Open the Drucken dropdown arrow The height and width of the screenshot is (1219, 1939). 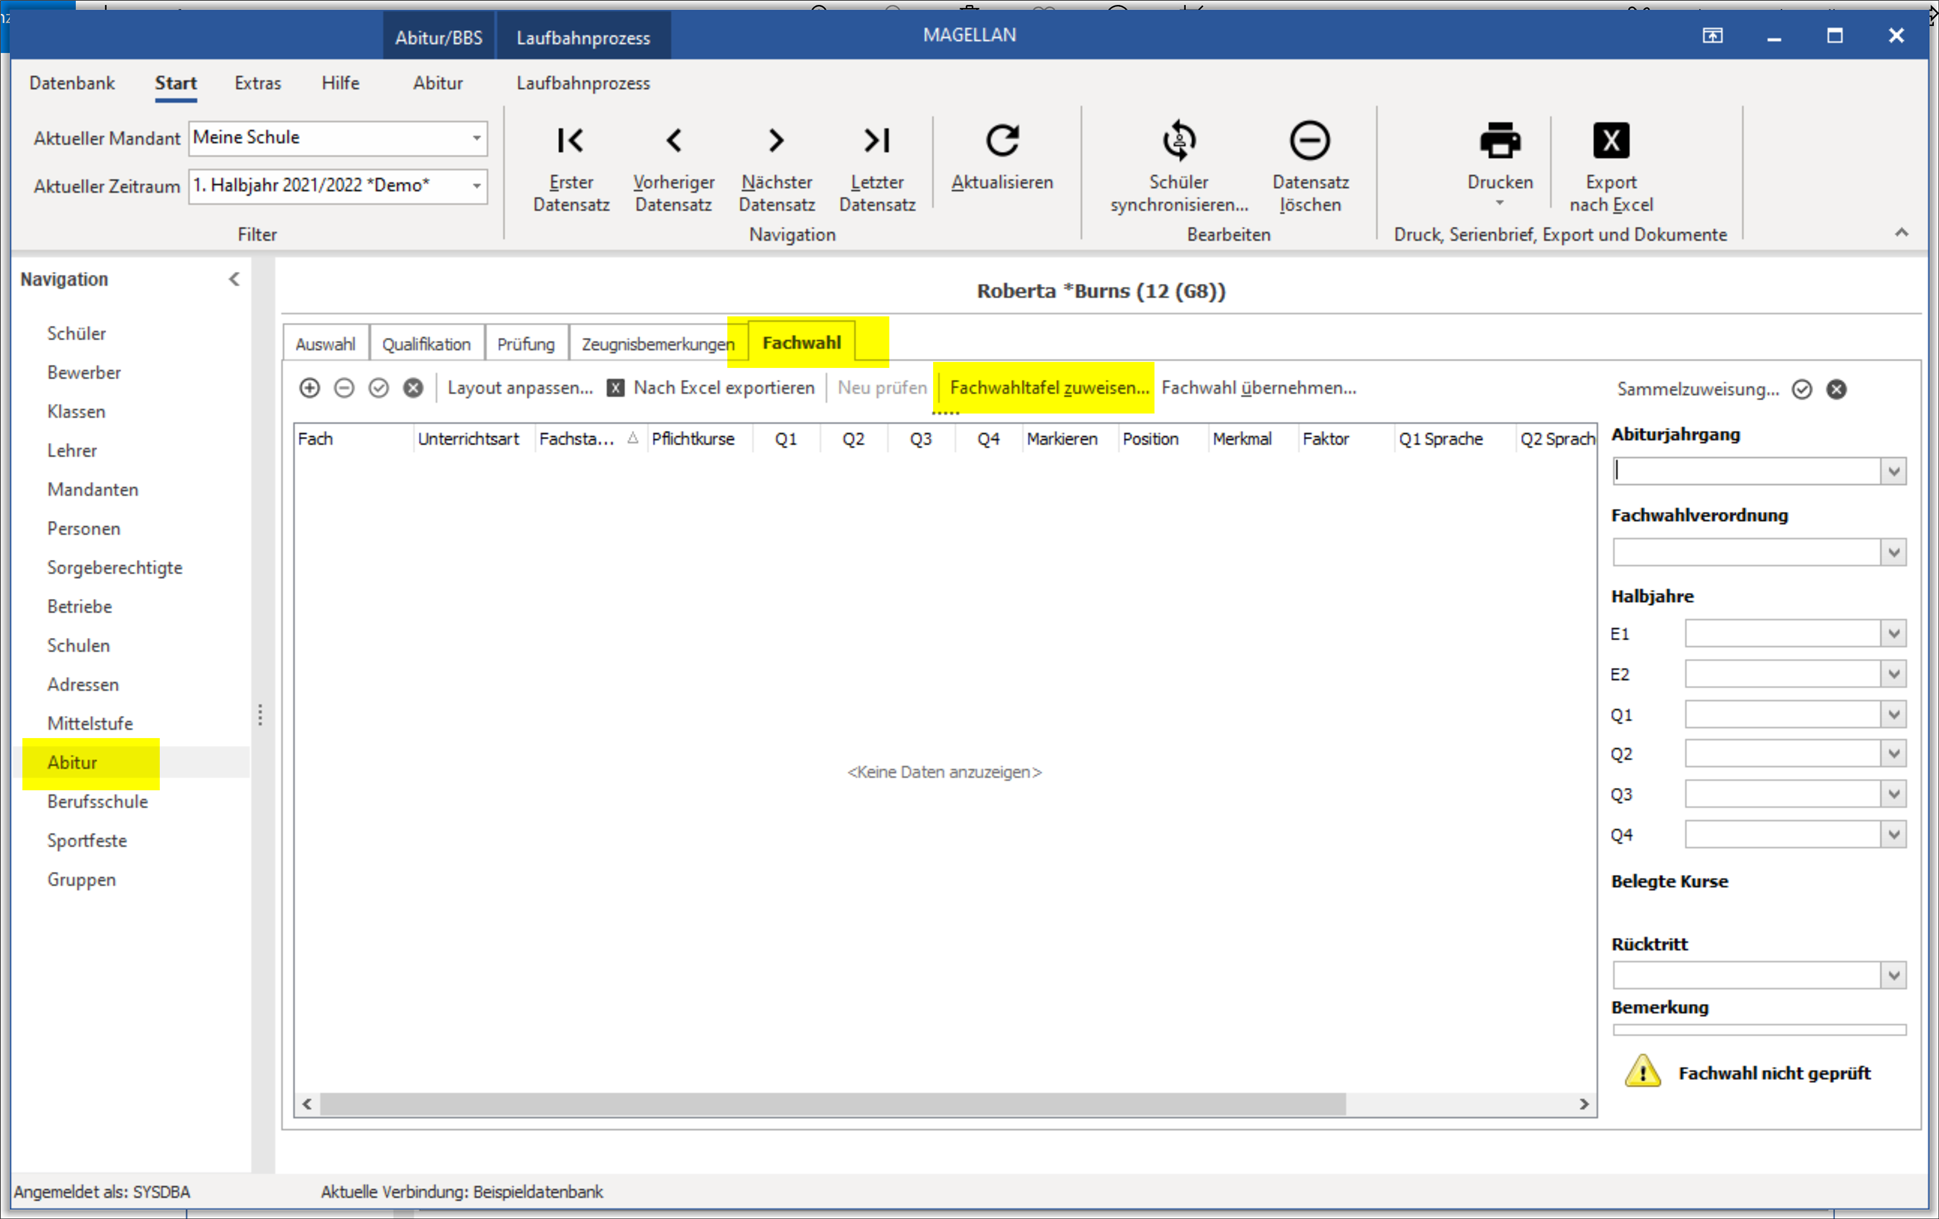(1499, 204)
